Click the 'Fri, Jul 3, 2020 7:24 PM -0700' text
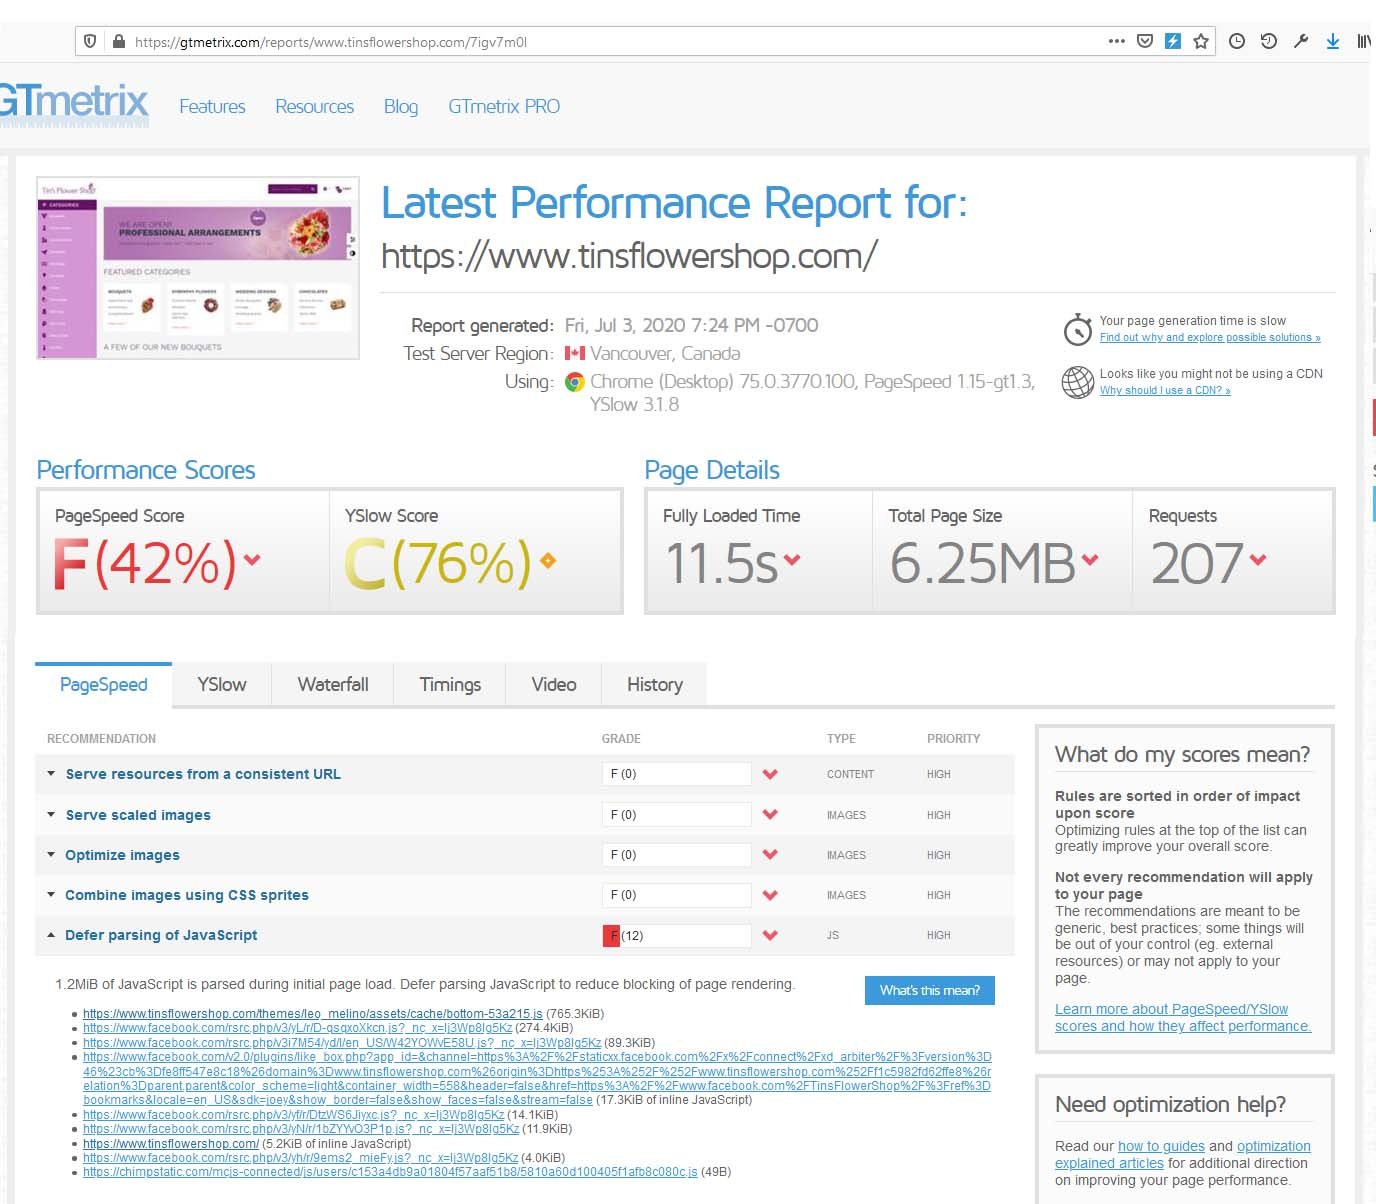This screenshot has width=1376, height=1204. pos(691,325)
